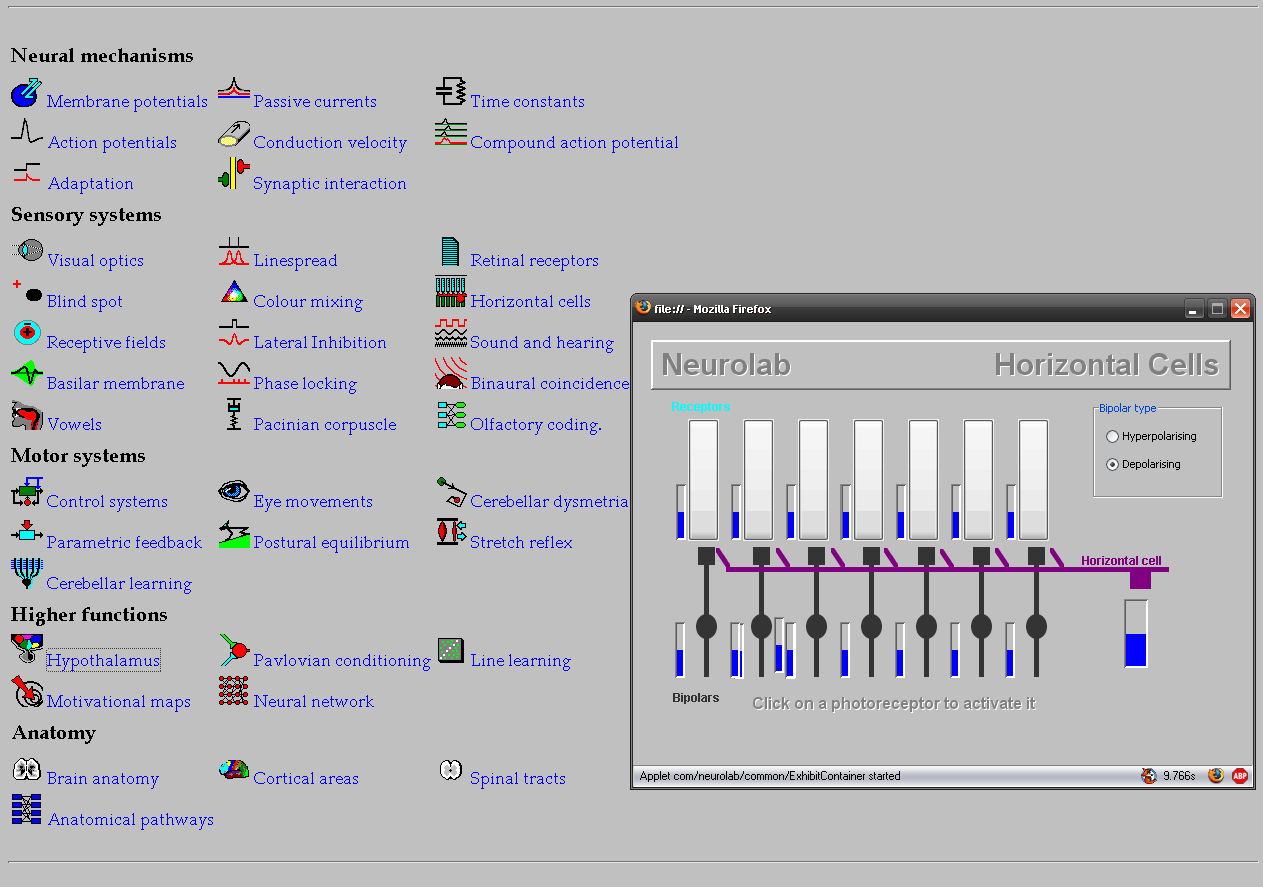This screenshot has width=1263, height=887.
Task: Open the Retinal receptors link
Action: pos(534,261)
